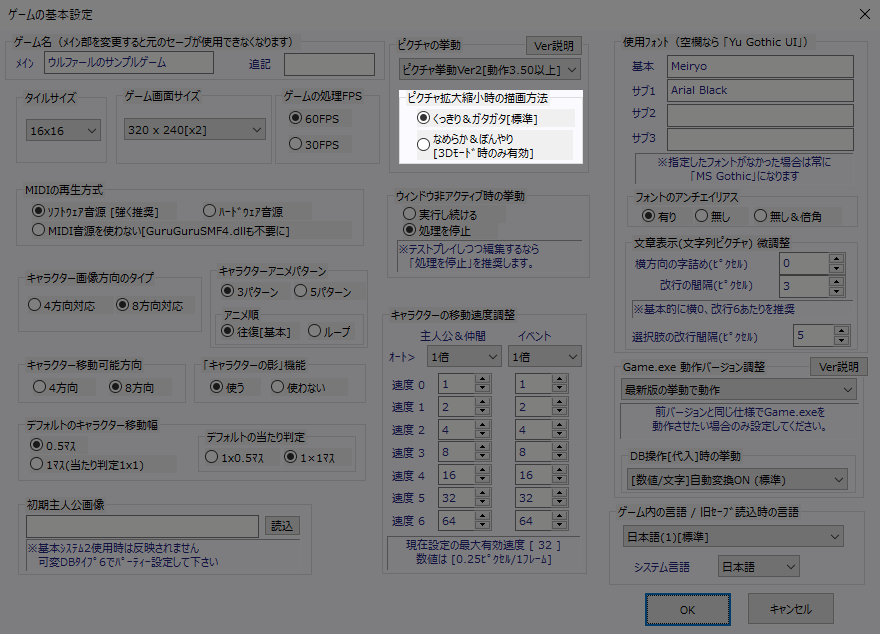Open the システム言語 dropdown
880x634 pixels.
pos(758,567)
